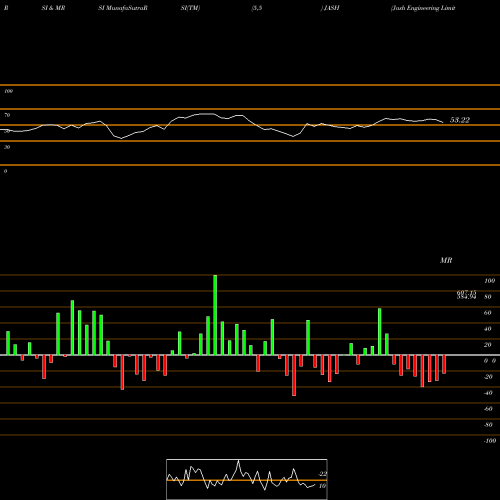Click the ') JASH' ticker label

(330, 8)
